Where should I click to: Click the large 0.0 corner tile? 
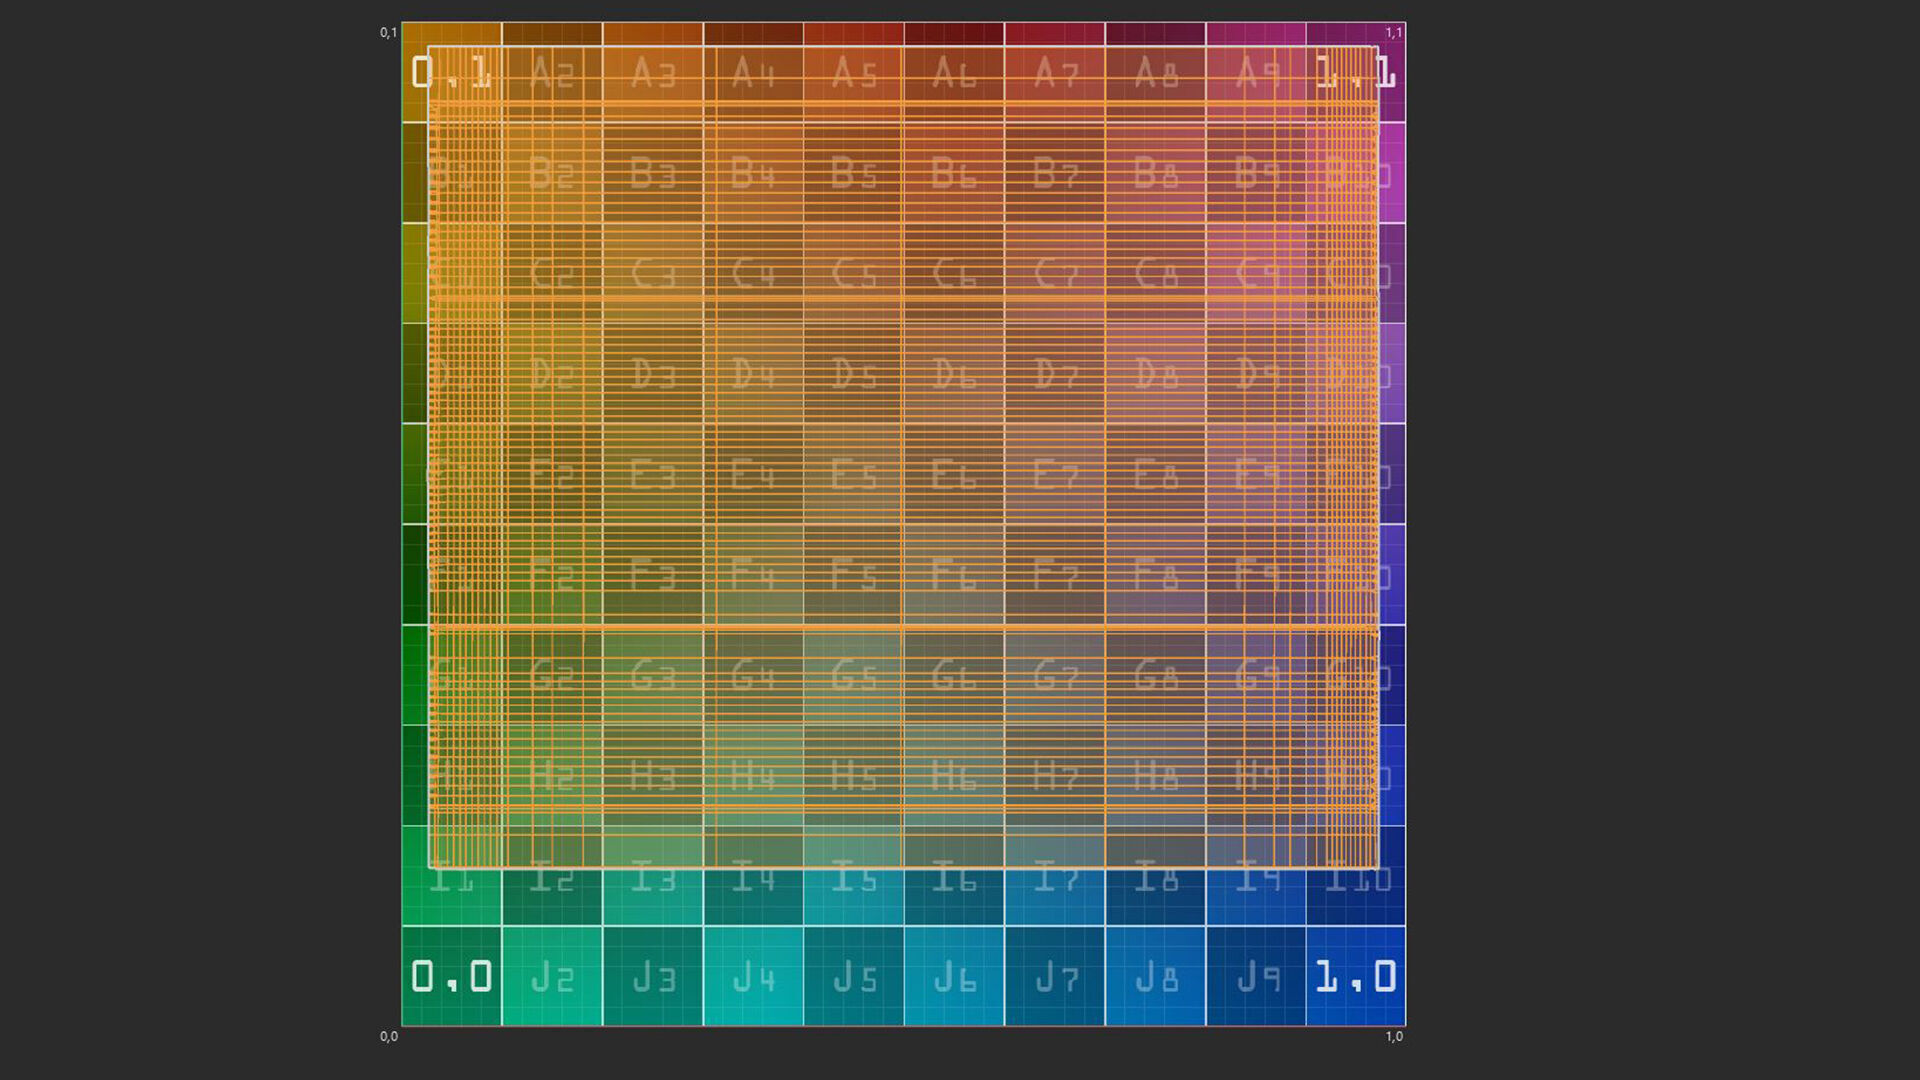(x=451, y=976)
